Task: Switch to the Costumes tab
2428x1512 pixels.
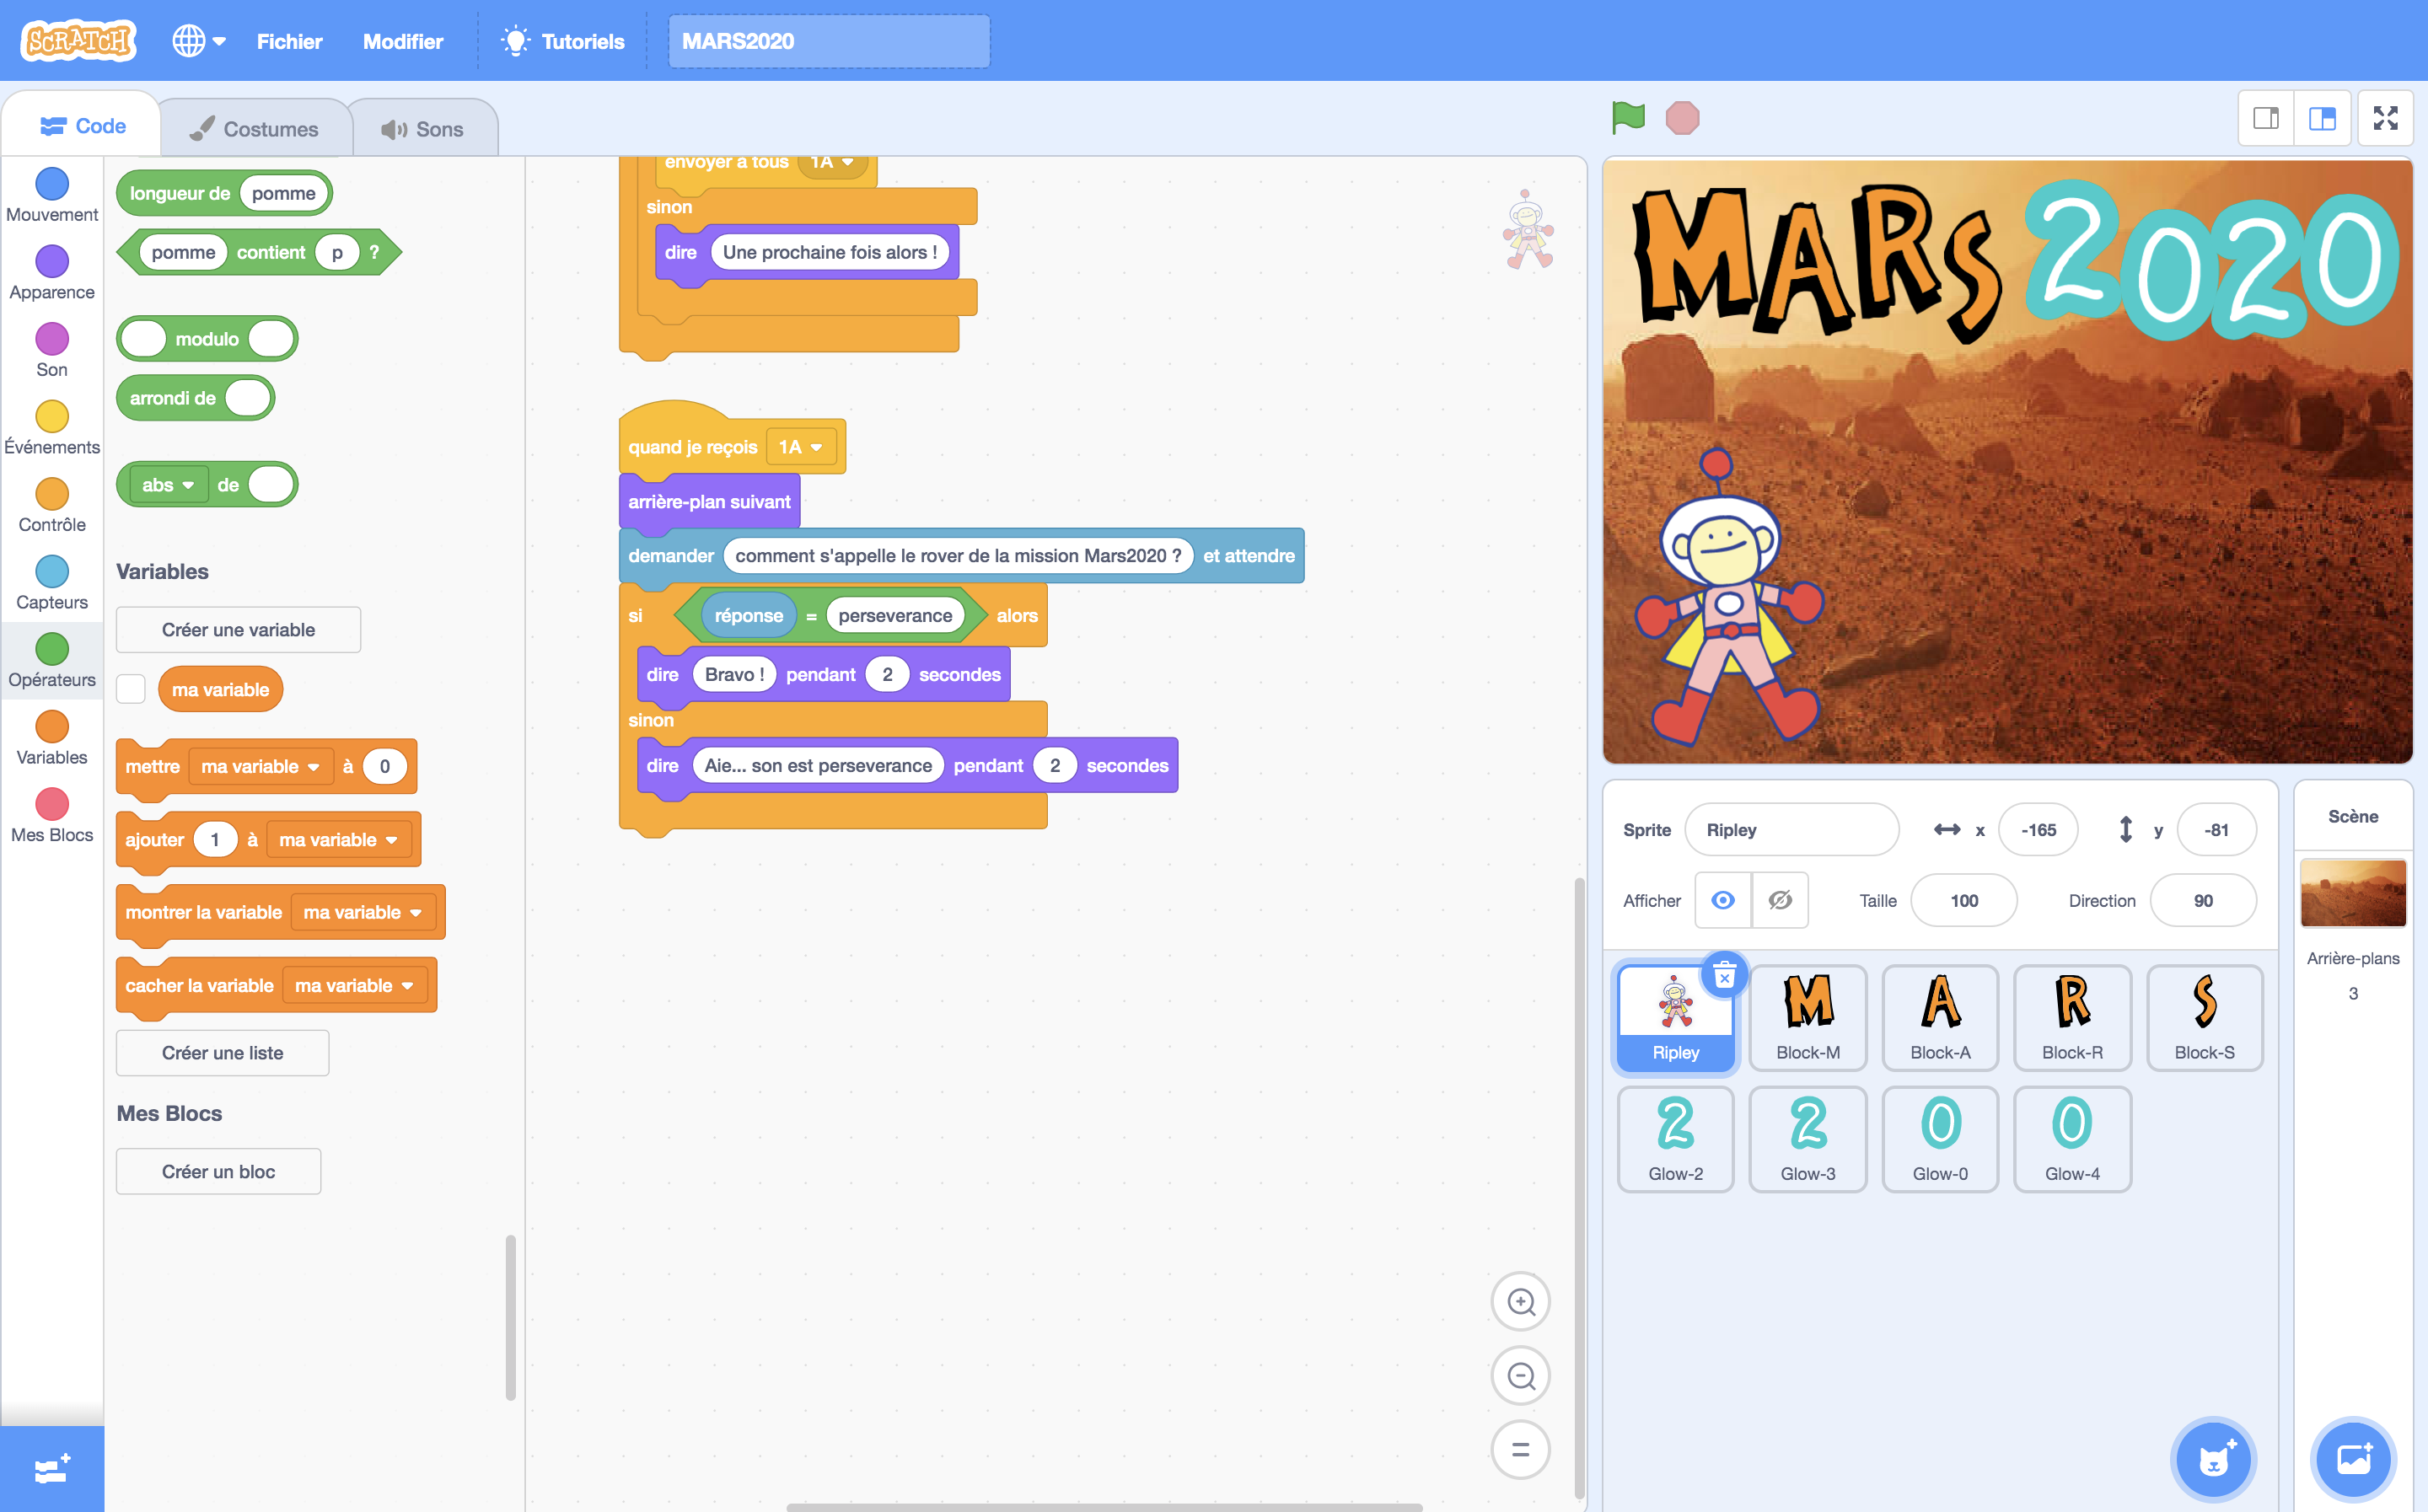Action: (x=255, y=129)
